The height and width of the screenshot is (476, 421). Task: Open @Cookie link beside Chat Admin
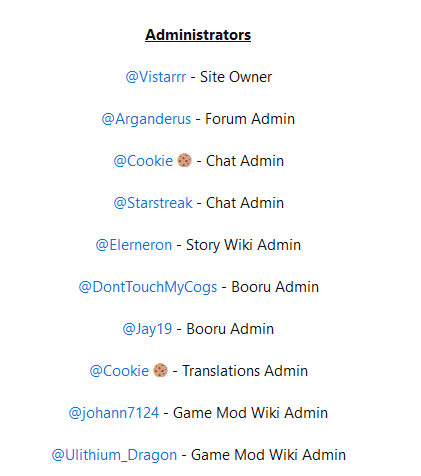pyautogui.click(x=143, y=161)
